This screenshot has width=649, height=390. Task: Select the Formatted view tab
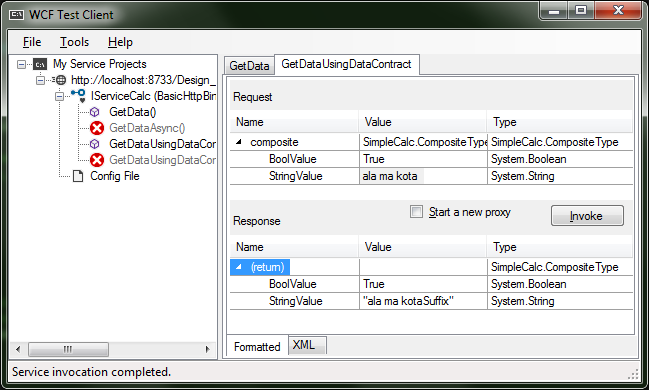click(x=257, y=346)
